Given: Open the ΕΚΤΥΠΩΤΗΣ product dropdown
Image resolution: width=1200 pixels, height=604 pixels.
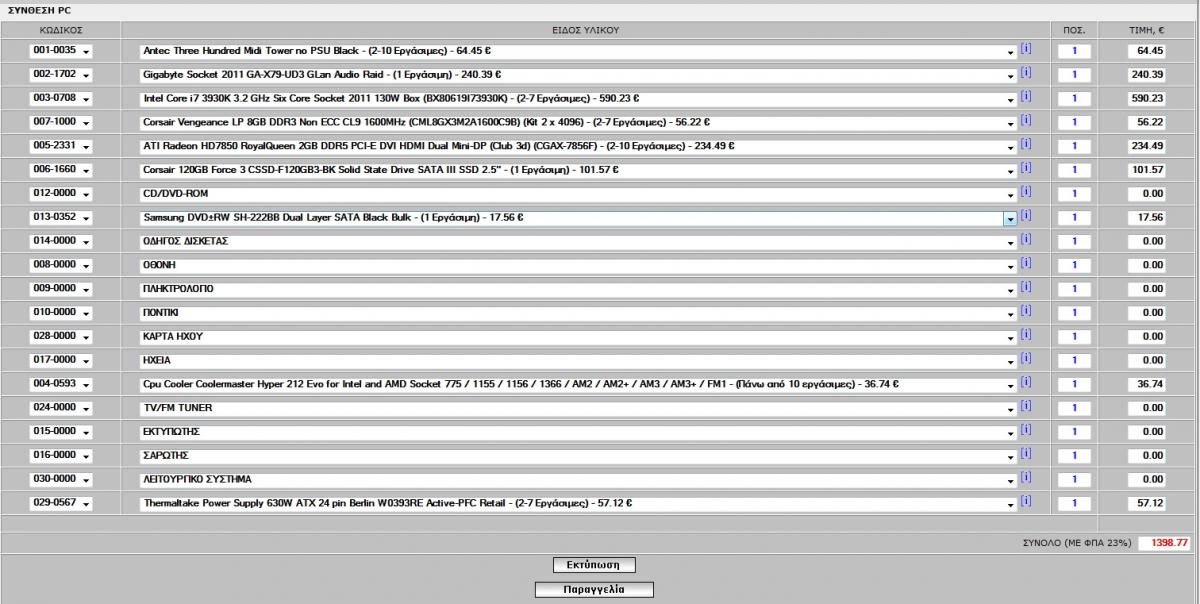Looking at the screenshot, I should pyautogui.click(x=579, y=431).
